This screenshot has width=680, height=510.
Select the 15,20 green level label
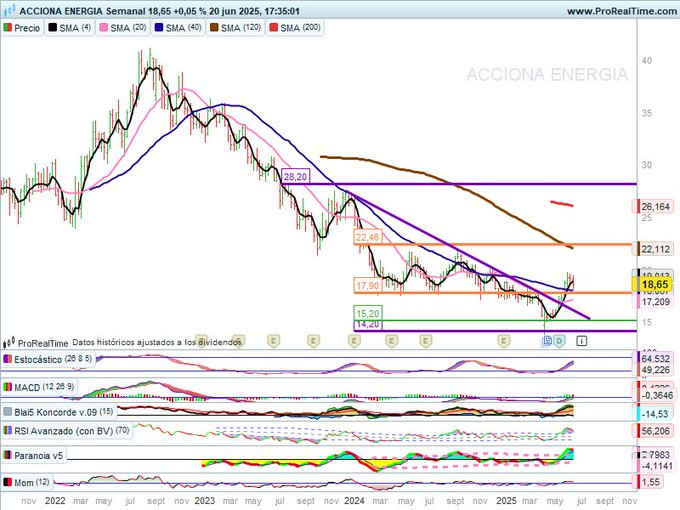click(x=368, y=313)
